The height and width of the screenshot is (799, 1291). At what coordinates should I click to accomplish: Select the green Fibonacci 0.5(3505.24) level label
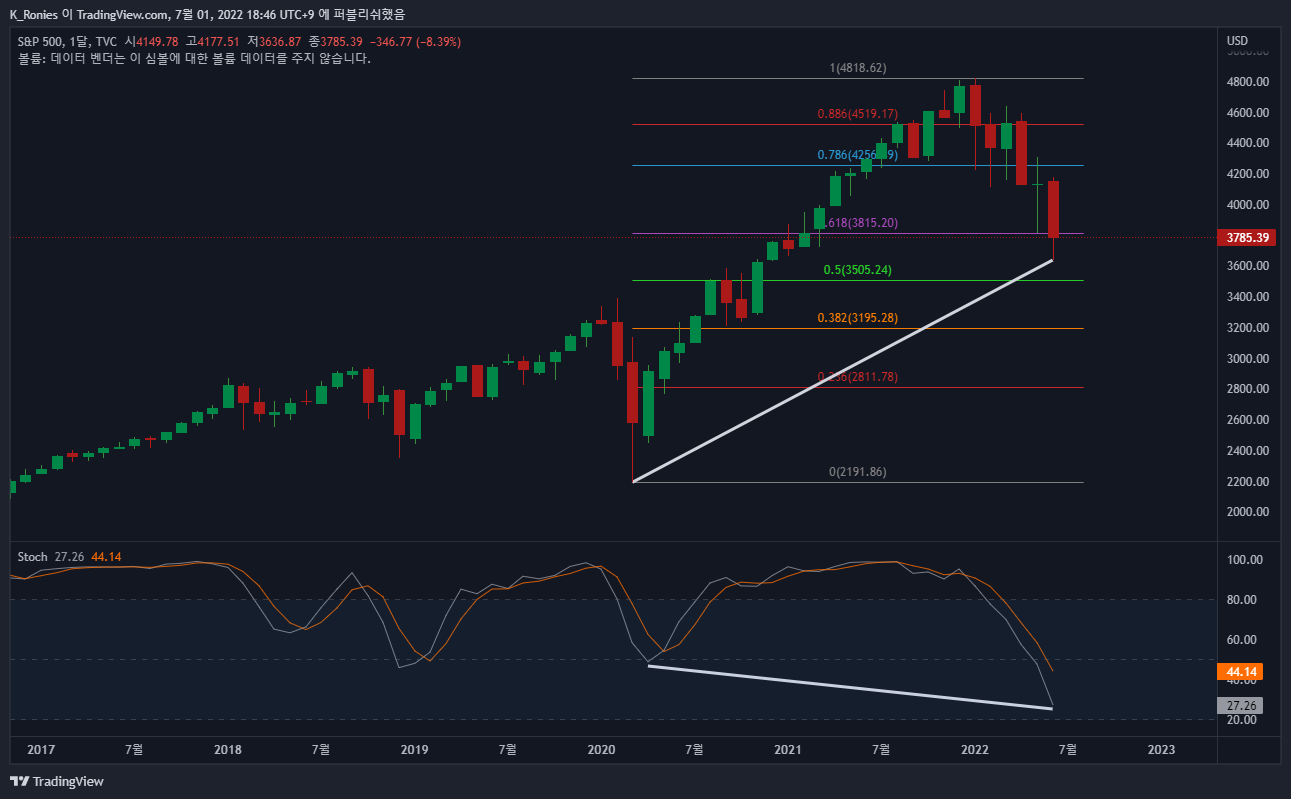(857, 270)
